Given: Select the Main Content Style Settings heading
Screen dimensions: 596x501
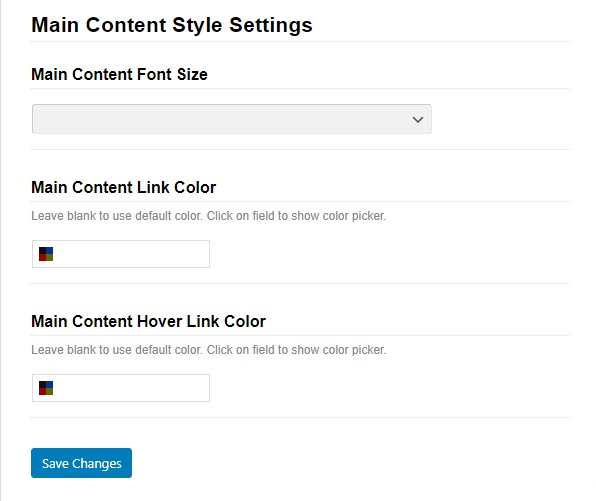Looking at the screenshot, I should [x=172, y=25].
